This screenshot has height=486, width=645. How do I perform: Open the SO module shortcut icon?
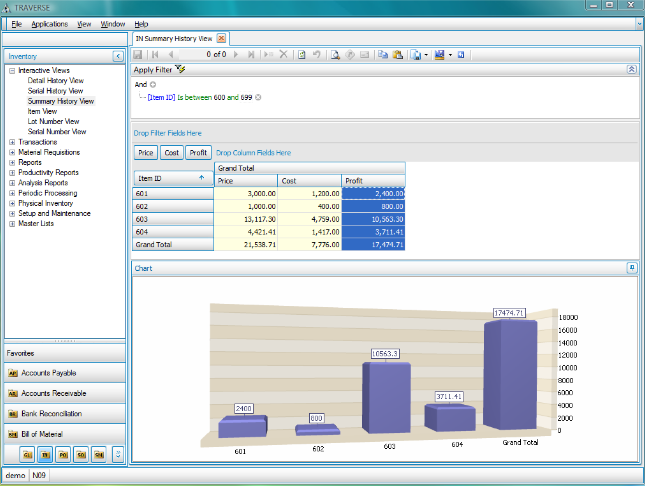pyautogui.click(x=81, y=454)
